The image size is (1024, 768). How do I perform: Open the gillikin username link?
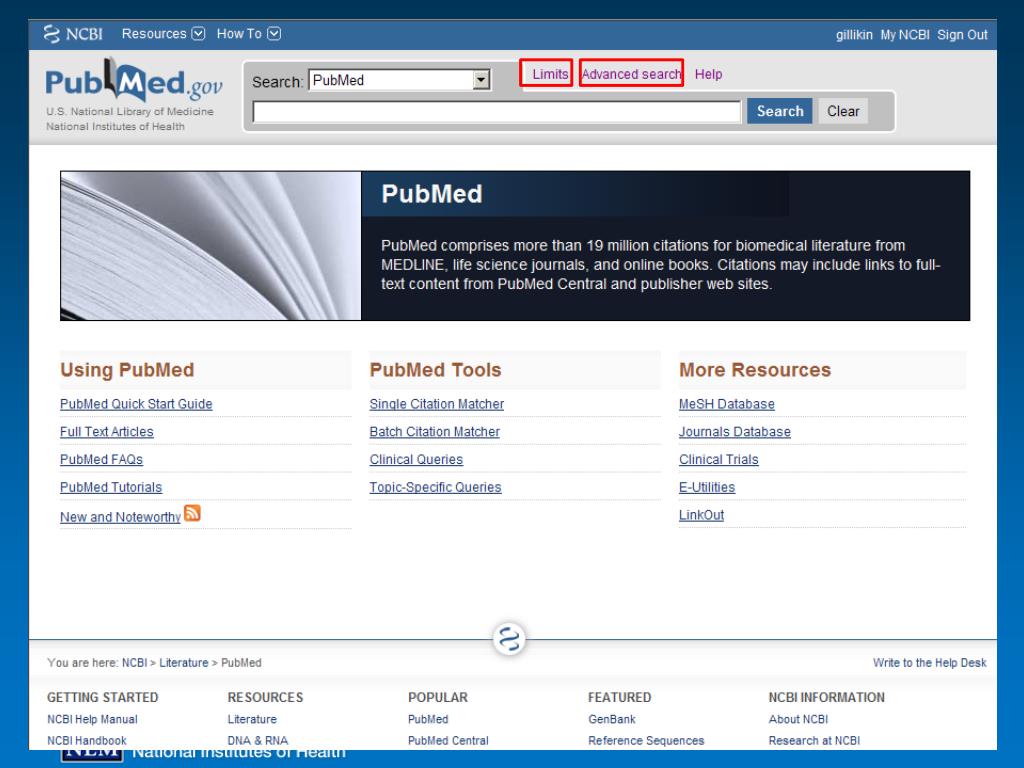[854, 35]
